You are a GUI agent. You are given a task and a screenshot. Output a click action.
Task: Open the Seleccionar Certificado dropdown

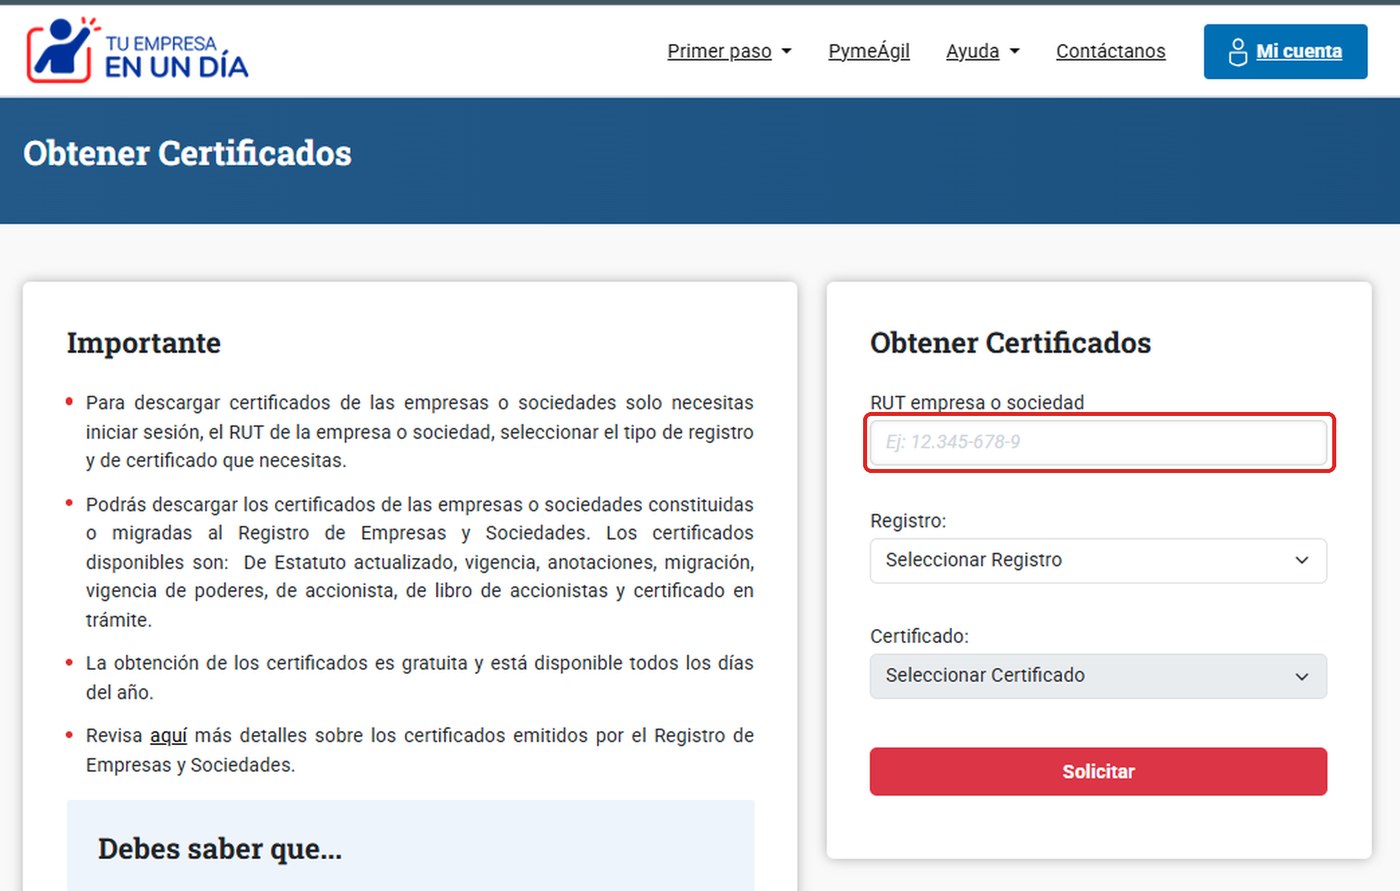click(x=1098, y=676)
